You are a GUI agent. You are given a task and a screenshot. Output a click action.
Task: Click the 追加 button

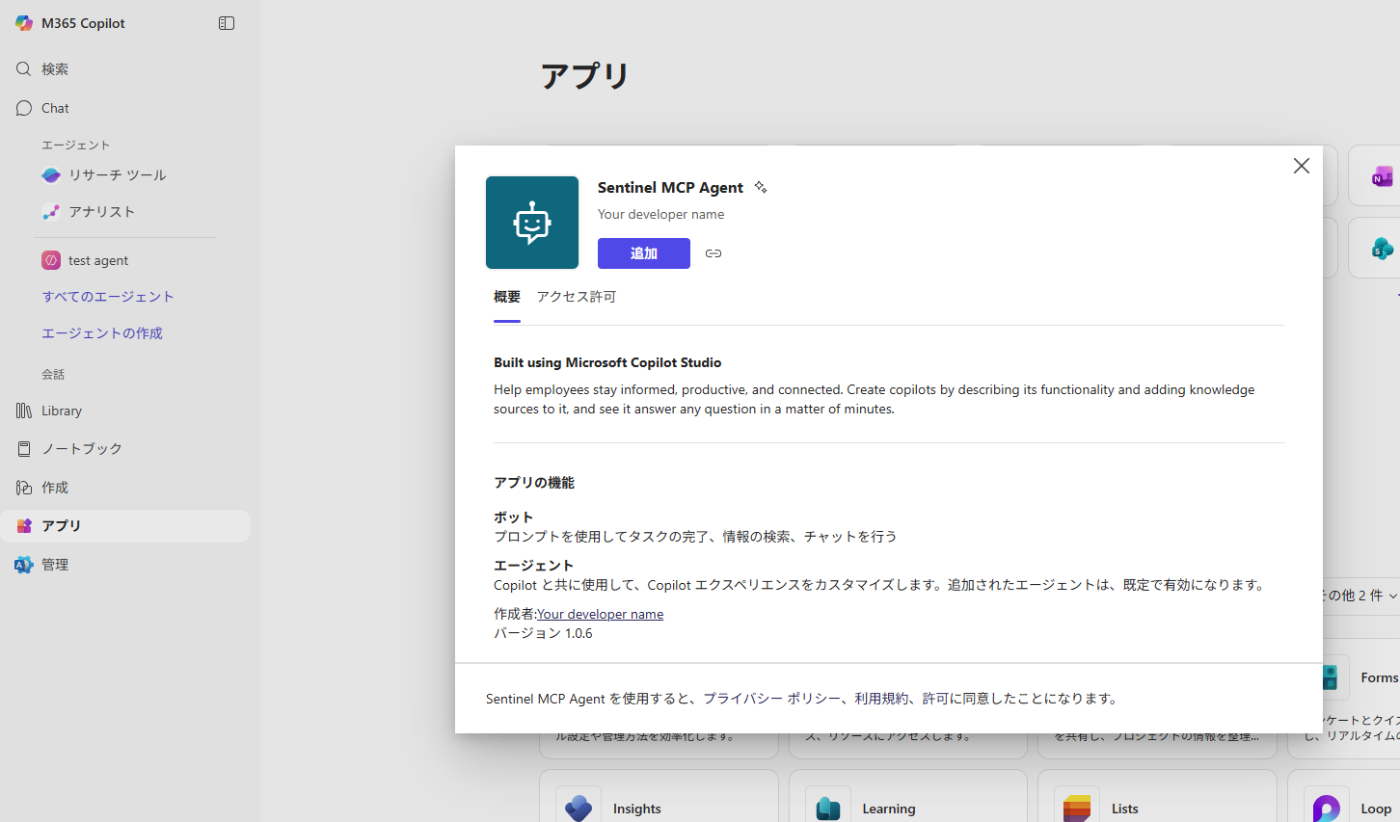click(644, 253)
